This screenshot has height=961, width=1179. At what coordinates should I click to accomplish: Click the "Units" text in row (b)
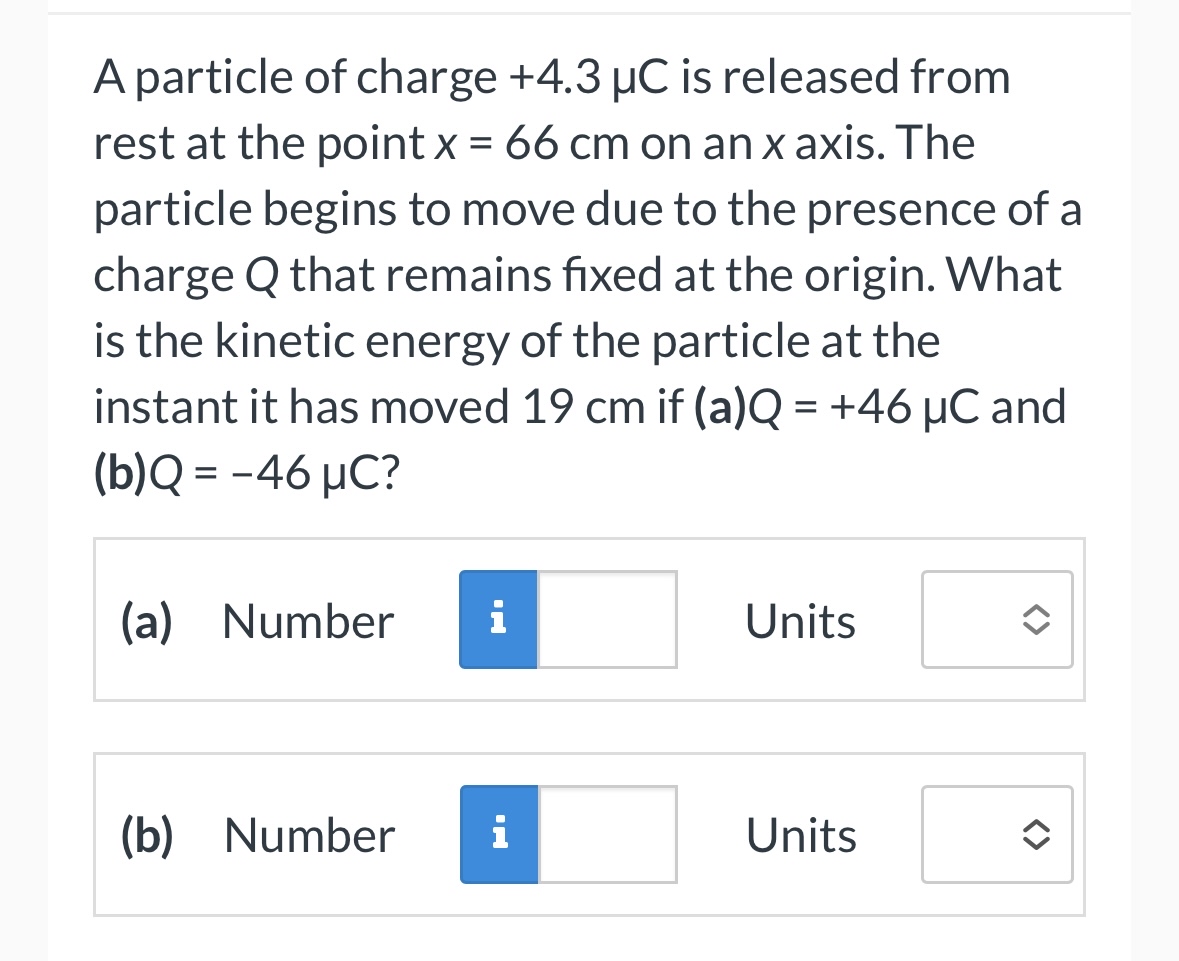coord(800,834)
